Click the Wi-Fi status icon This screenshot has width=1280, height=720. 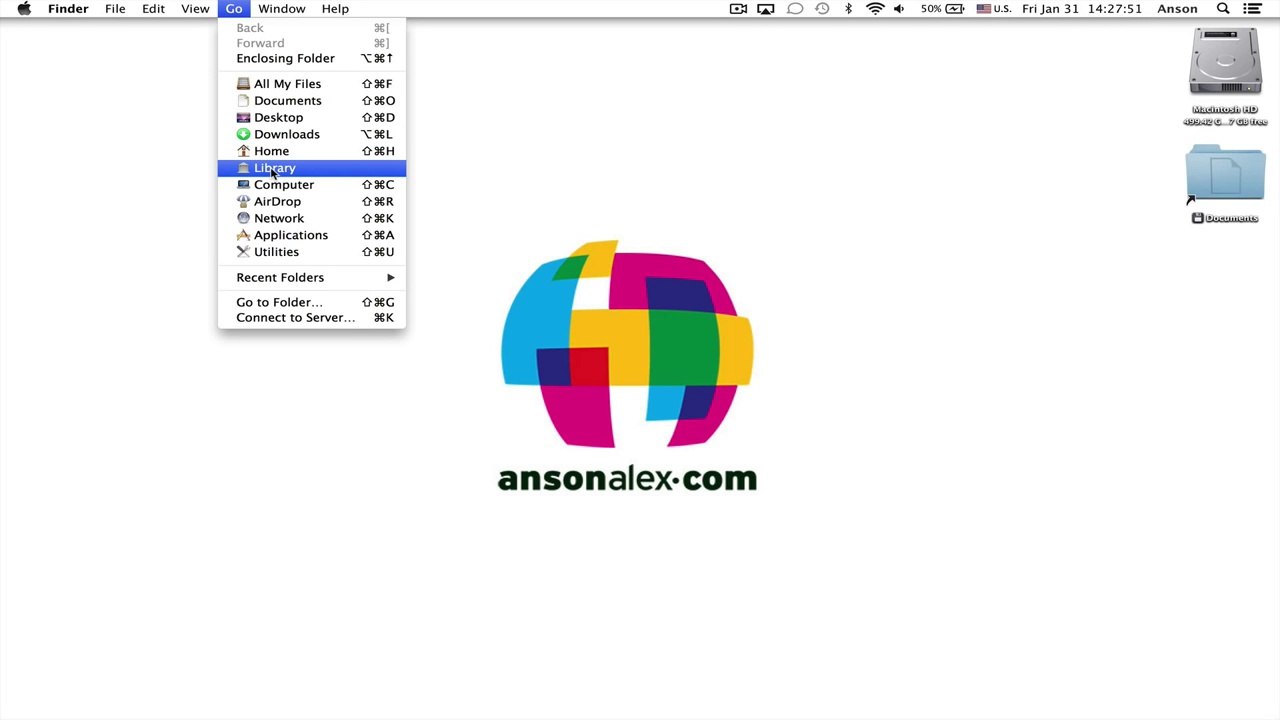pos(875,9)
